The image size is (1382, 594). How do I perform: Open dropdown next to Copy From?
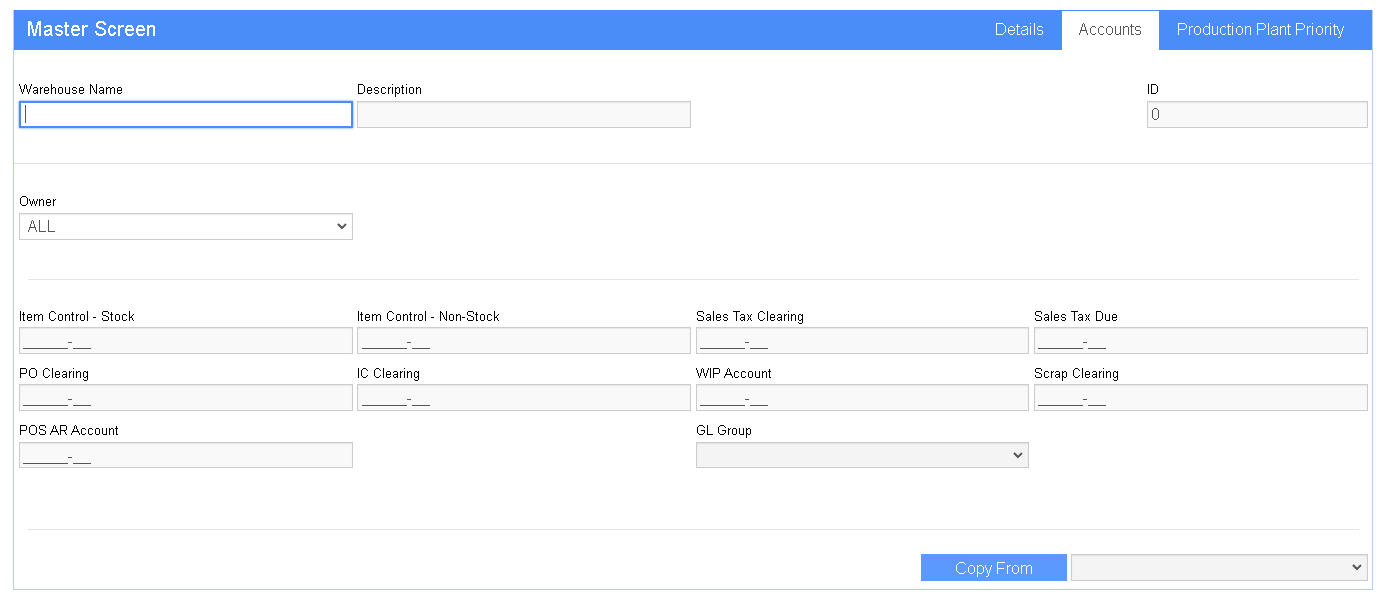click(x=1219, y=568)
